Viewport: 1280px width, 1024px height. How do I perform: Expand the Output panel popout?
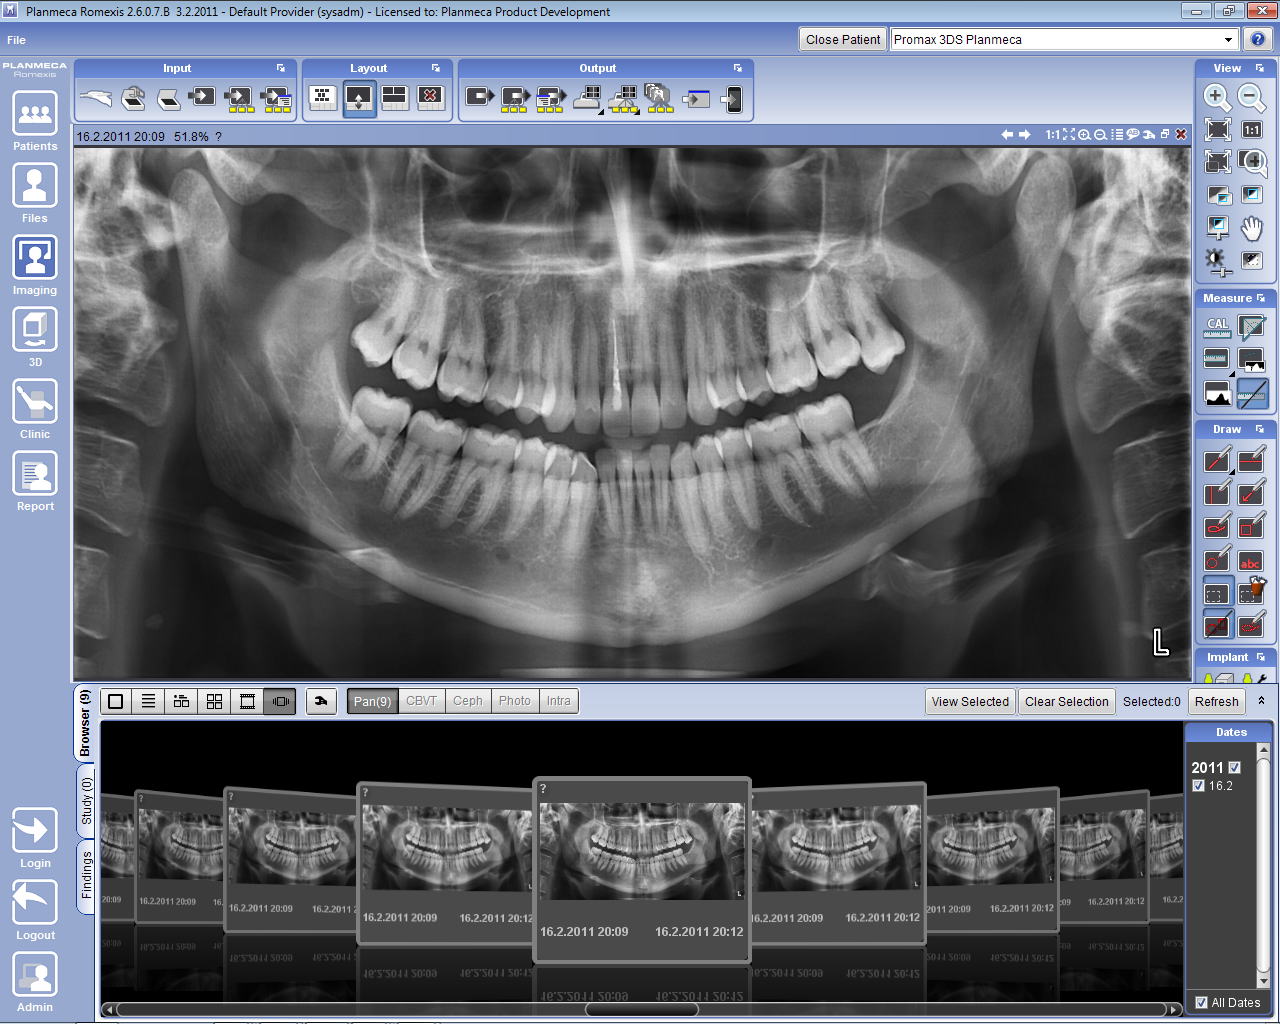pos(738,68)
